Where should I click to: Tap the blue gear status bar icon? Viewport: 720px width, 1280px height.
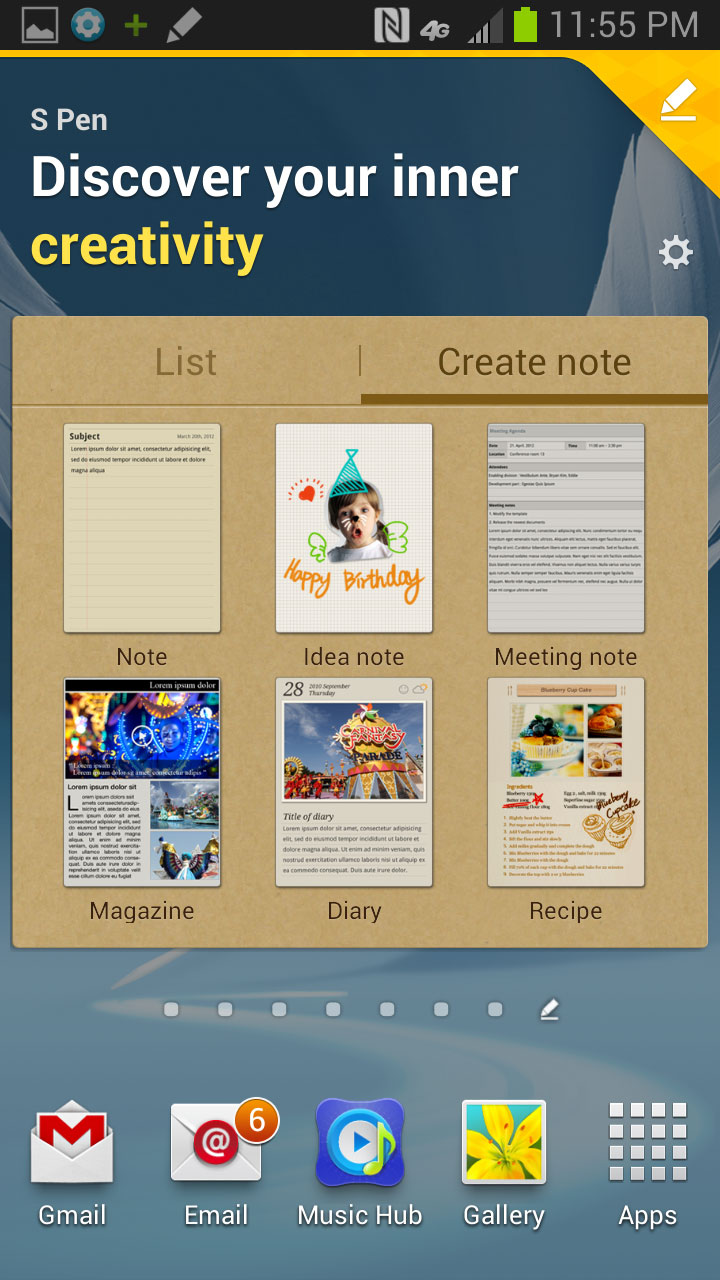coord(88,25)
